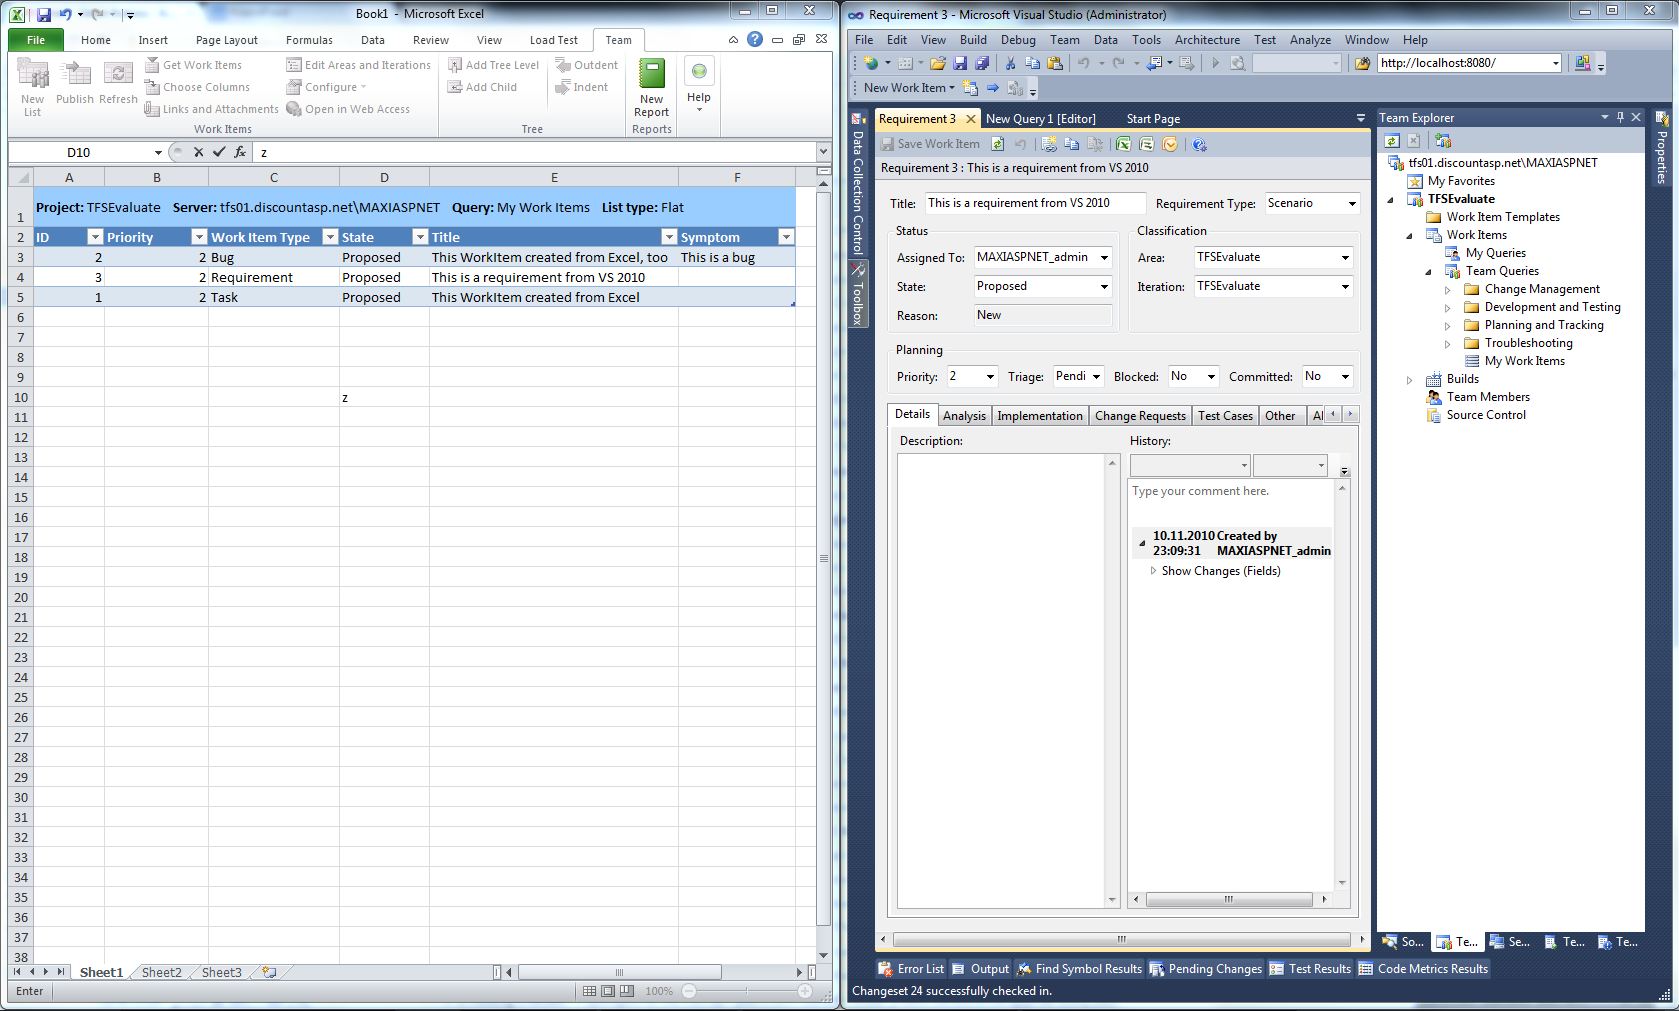The width and height of the screenshot is (1679, 1011).
Task: Open the Assigned To dropdown
Action: pos(1104,258)
